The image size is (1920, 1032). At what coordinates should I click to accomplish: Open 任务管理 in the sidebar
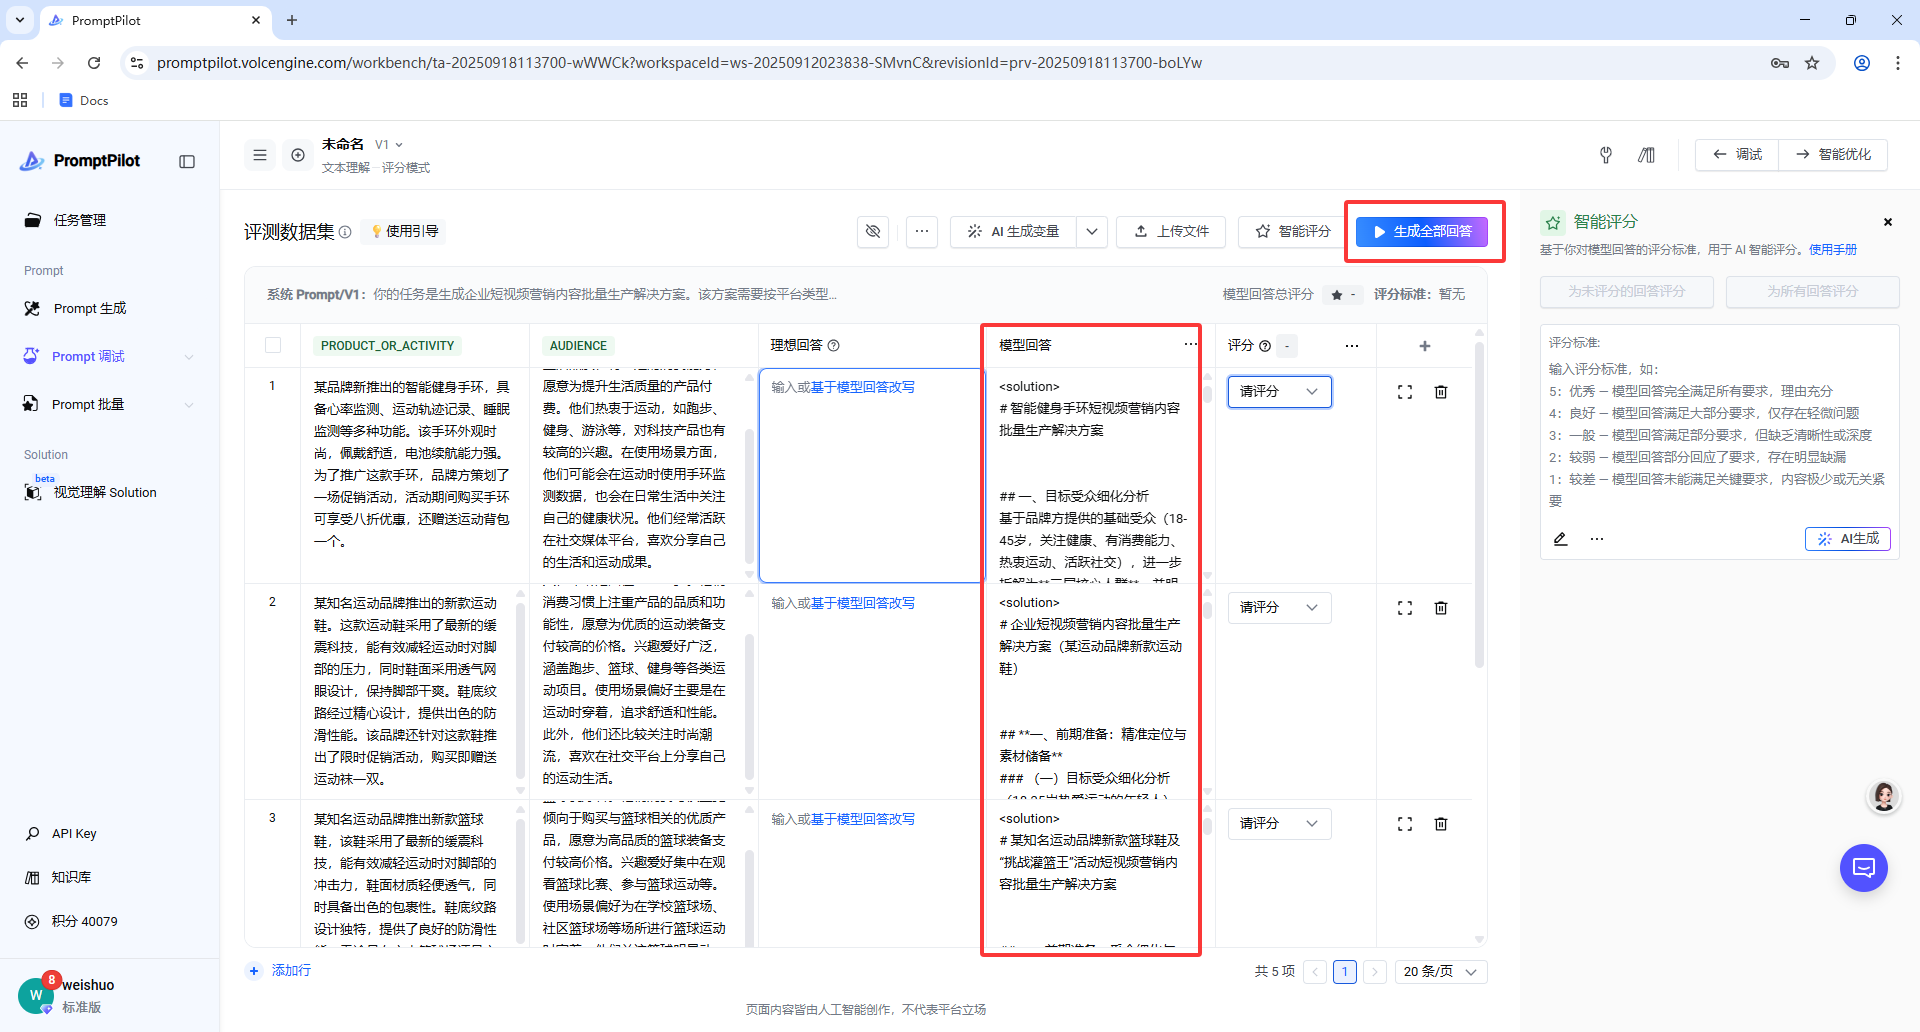coord(80,220)
